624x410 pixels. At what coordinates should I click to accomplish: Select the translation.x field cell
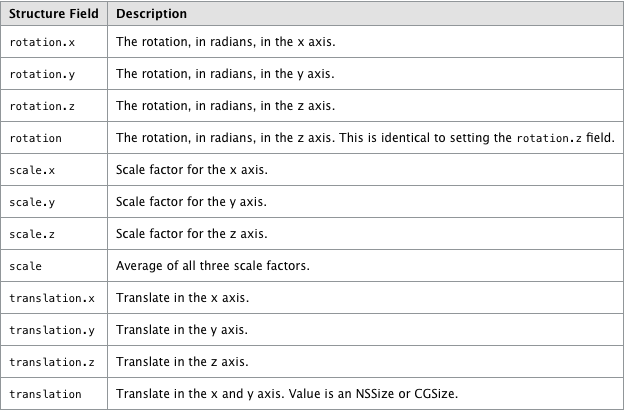pos(51,299)
